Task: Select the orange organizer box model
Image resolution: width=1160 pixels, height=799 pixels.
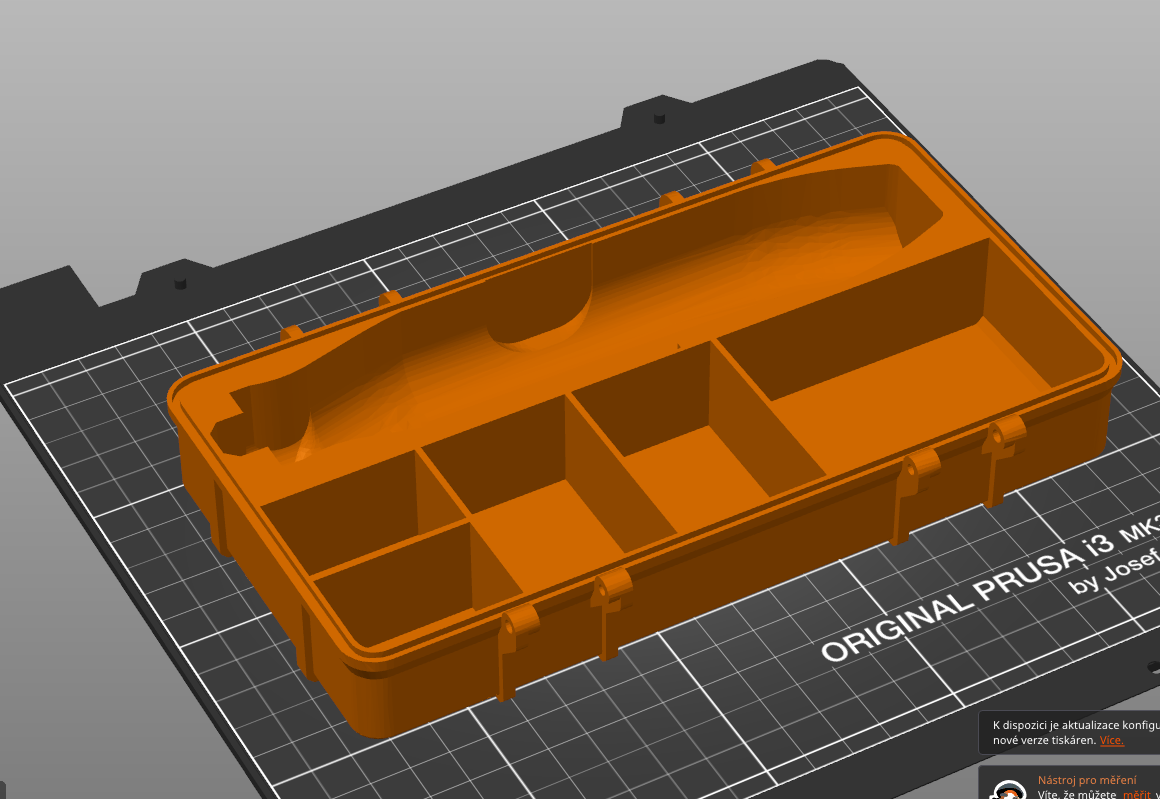Action: [642, 434]
